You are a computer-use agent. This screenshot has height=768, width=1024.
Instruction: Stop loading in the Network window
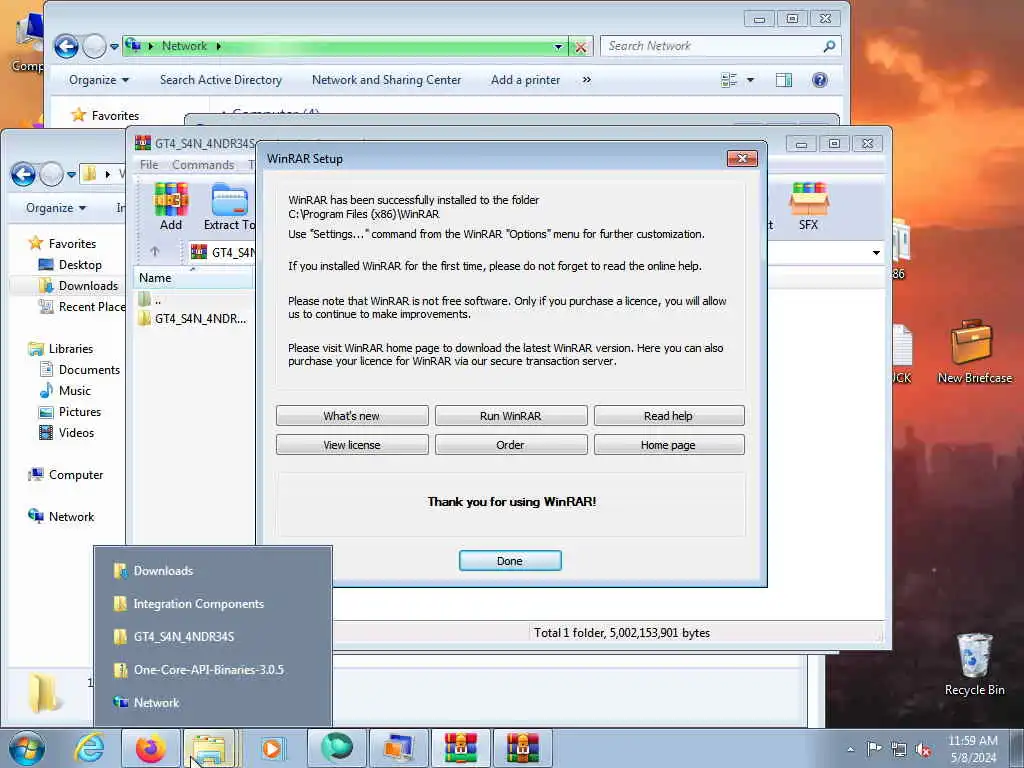tap(580, 46)
